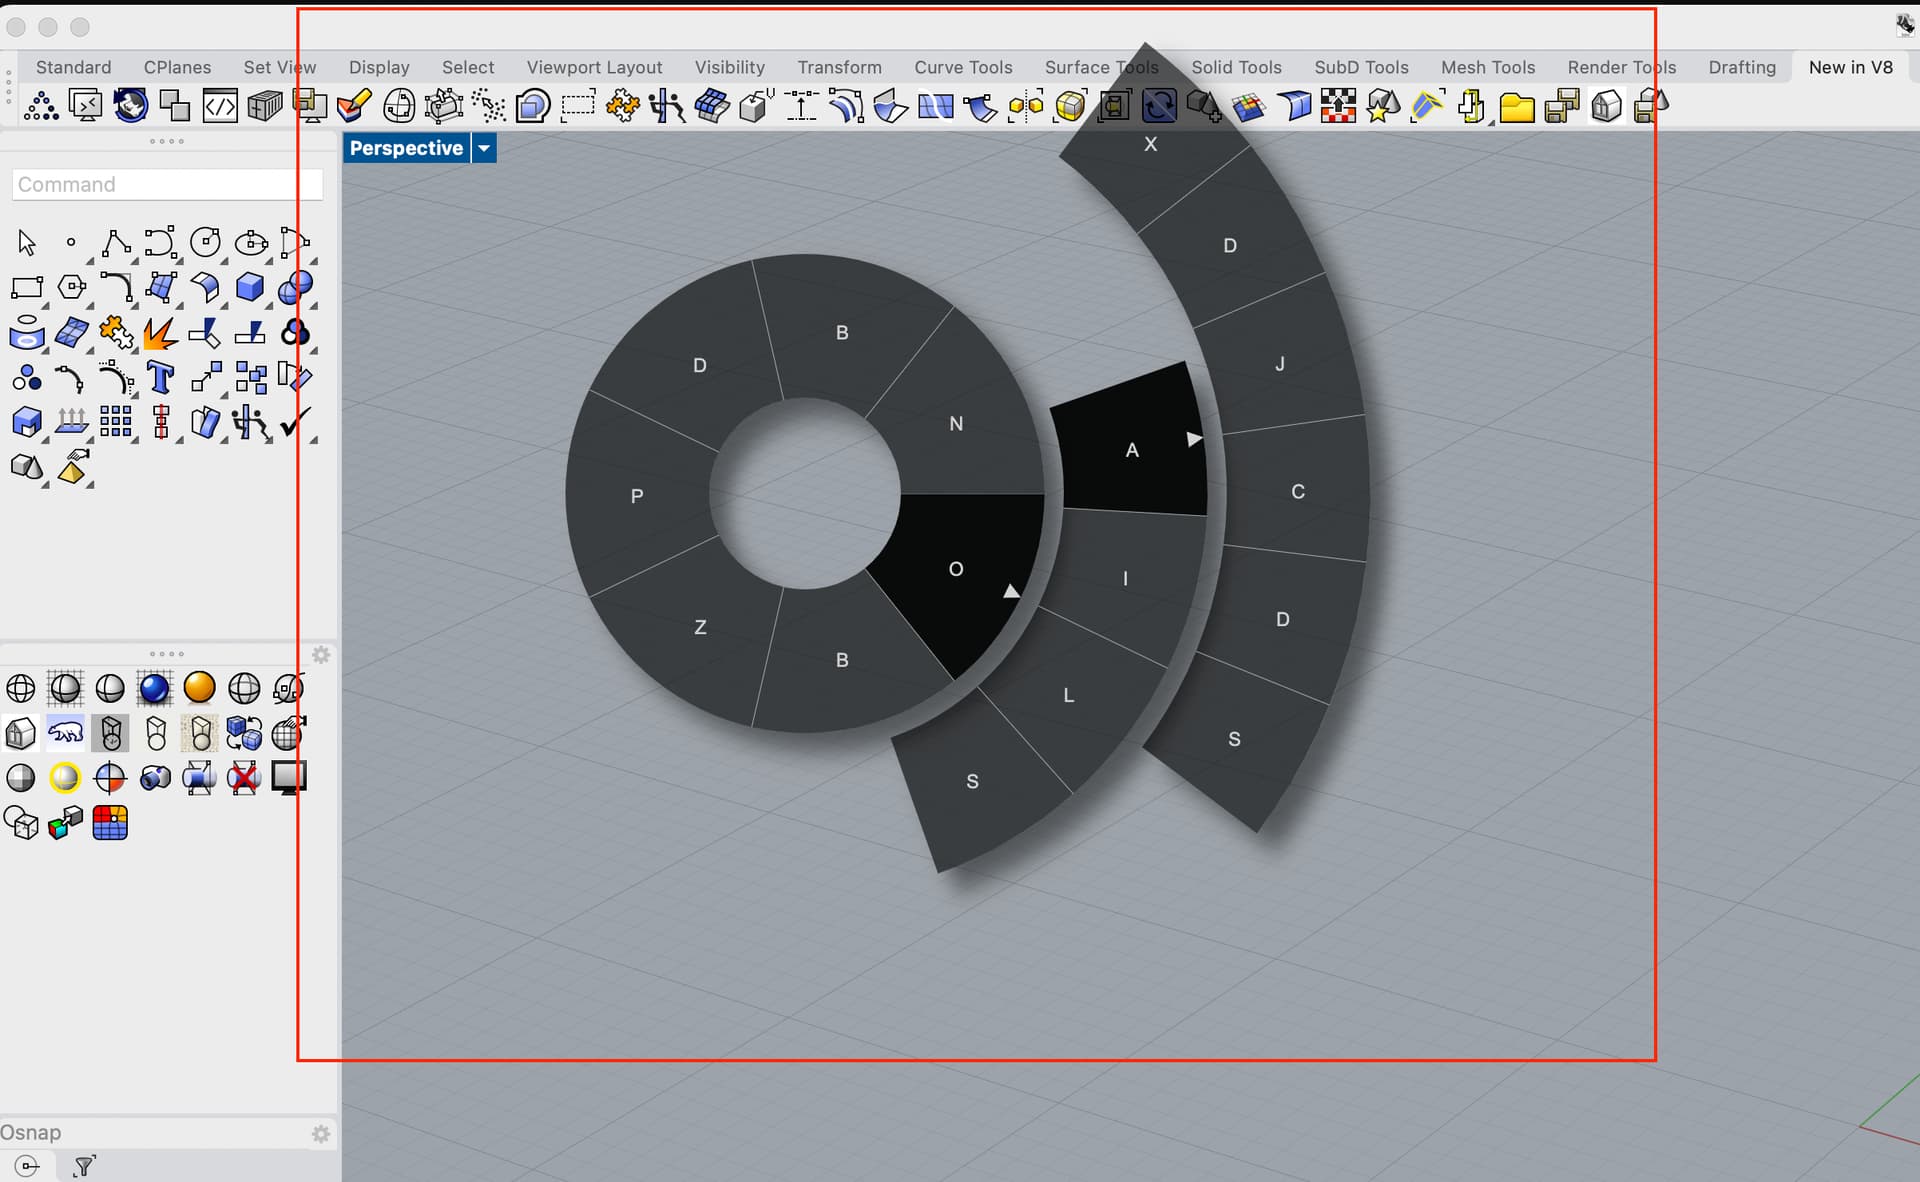Toggle the Osnap filter at bottom left
1920x1182 pixels.
coord(83,1165)
